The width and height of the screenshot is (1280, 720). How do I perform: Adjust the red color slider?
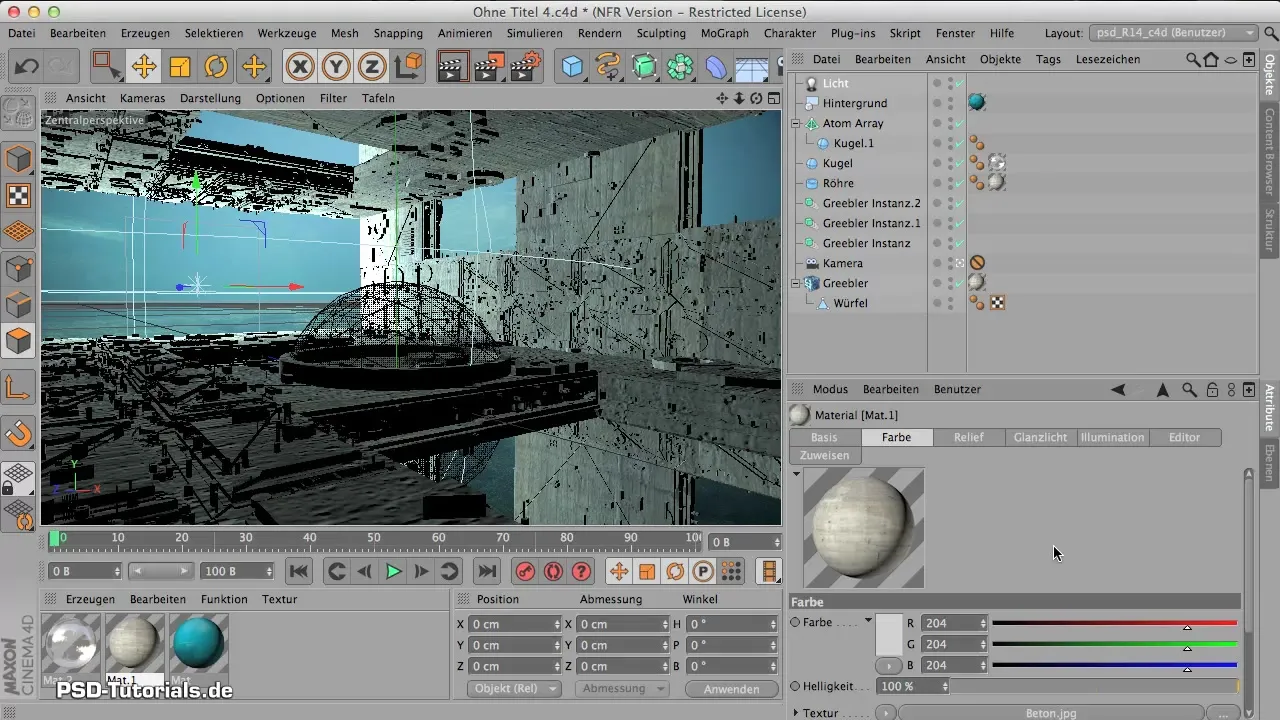[x=1114, y=623]
